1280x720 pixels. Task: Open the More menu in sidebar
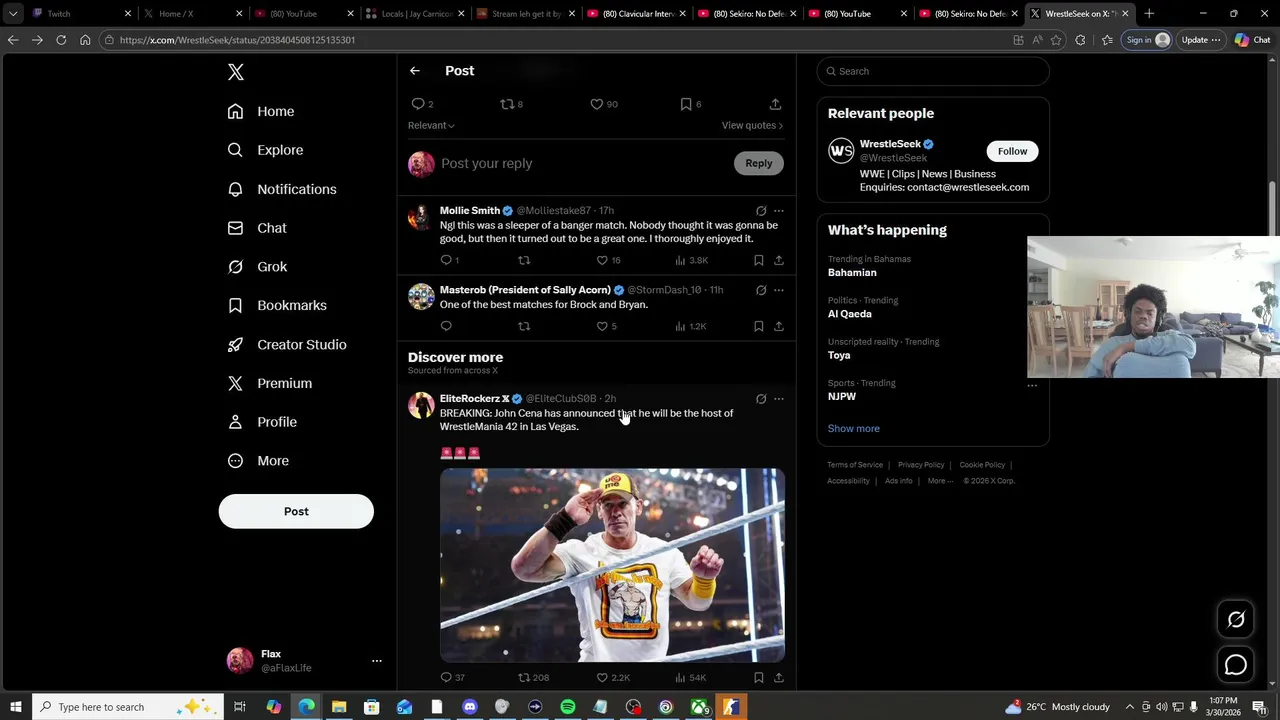258,461
